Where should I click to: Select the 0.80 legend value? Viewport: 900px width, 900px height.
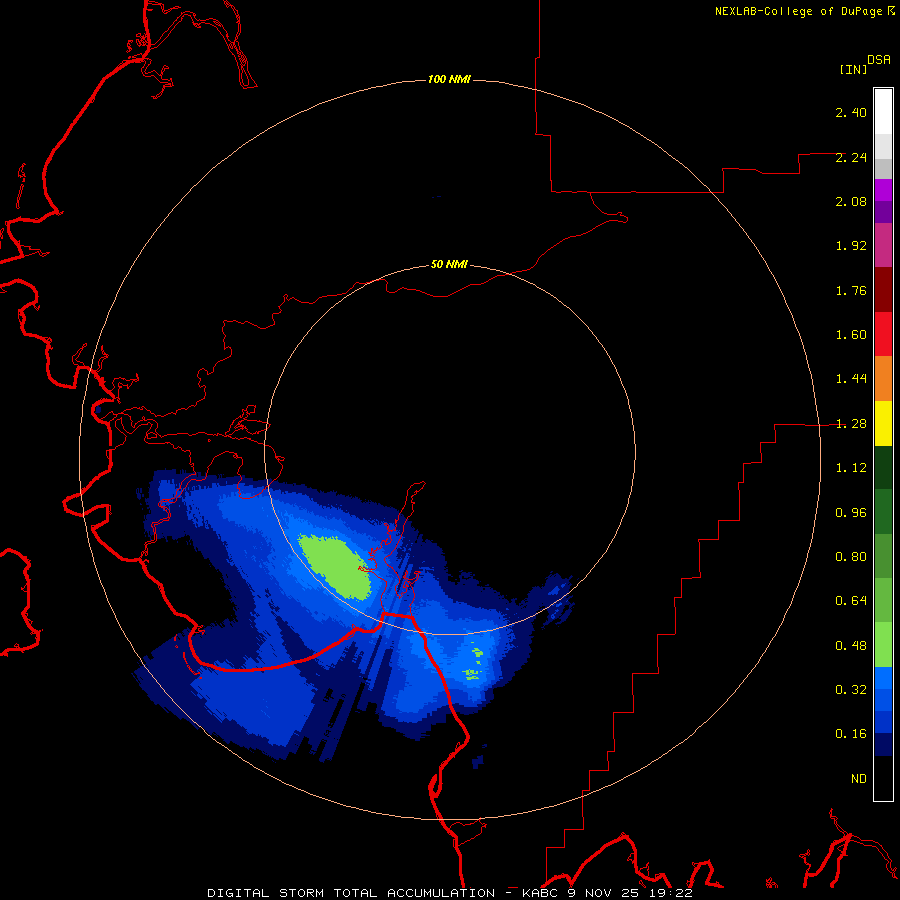pyautogui.click(x=851, y=557)
